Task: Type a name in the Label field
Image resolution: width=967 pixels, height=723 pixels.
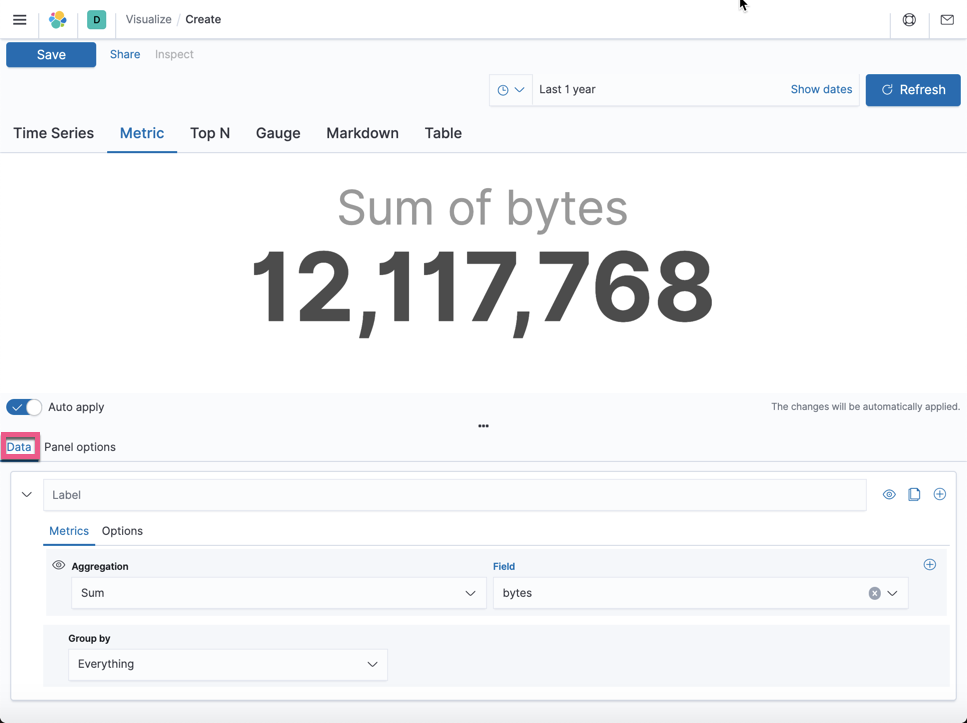Action: (x=455, y=494)
